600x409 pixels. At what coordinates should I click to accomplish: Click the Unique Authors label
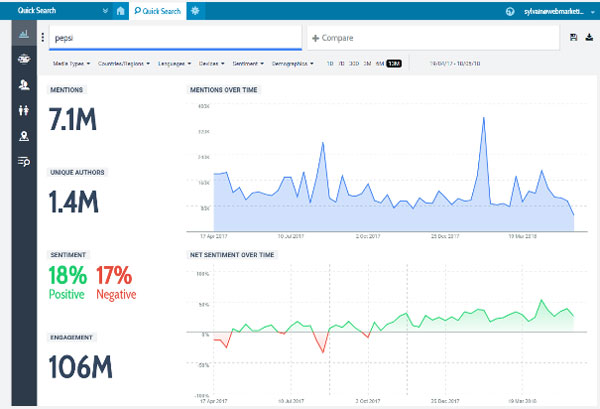(77, 173)
